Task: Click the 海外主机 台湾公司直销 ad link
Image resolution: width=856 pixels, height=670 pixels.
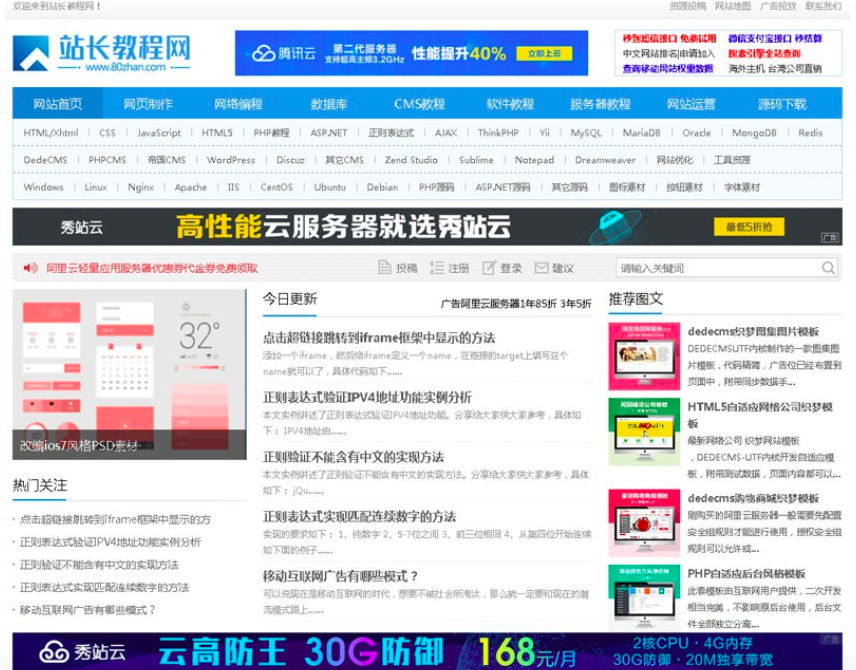Action: [x=775, y=69]
